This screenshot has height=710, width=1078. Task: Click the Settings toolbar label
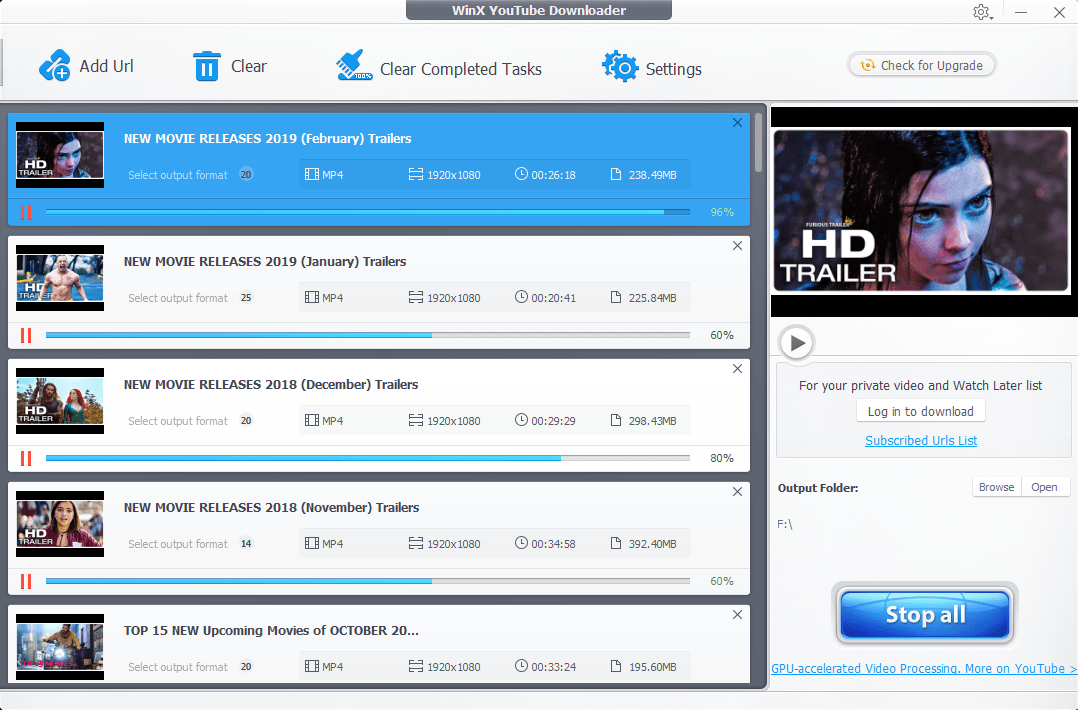[x=674, y=69]
